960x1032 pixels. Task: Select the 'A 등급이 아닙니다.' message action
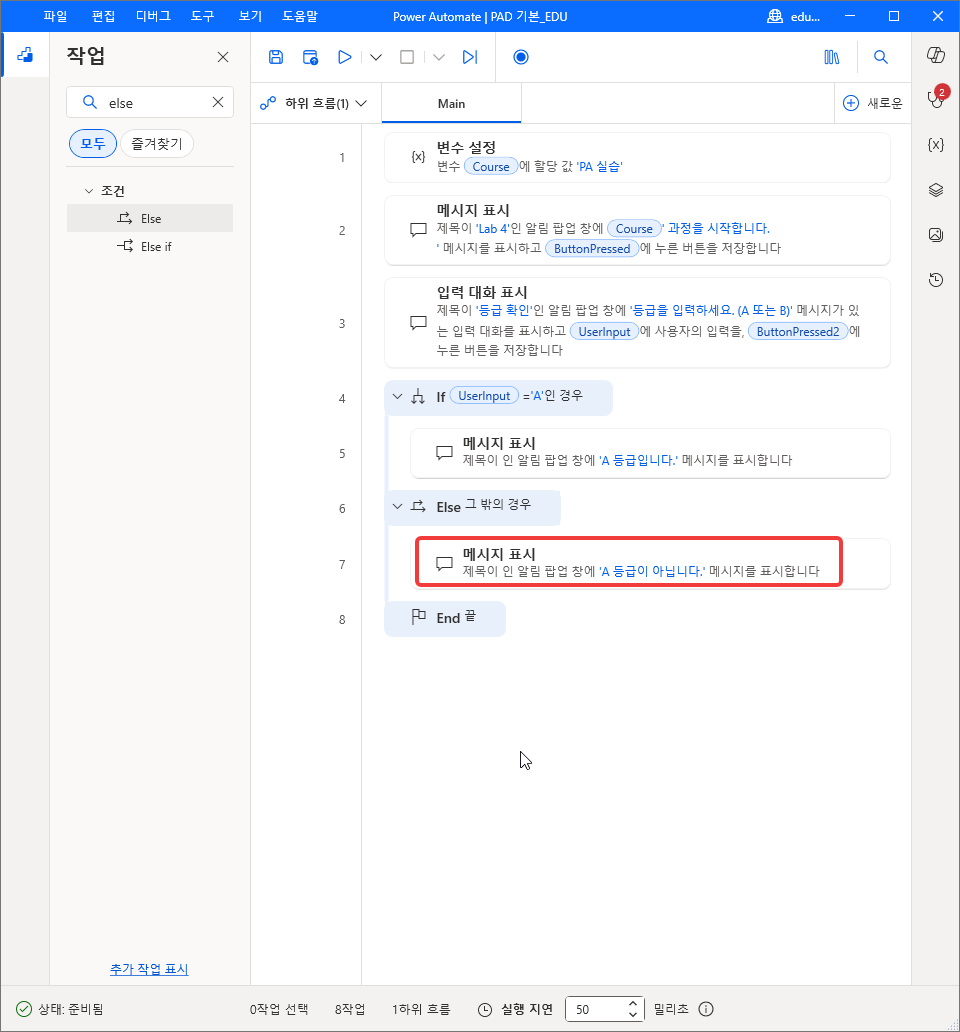650,564
